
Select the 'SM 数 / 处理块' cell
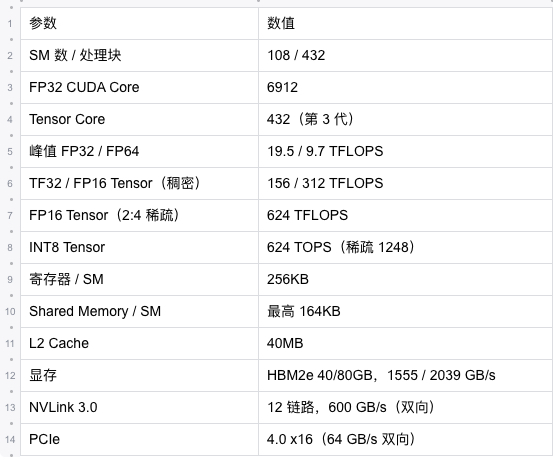click(x=139, y=56)
